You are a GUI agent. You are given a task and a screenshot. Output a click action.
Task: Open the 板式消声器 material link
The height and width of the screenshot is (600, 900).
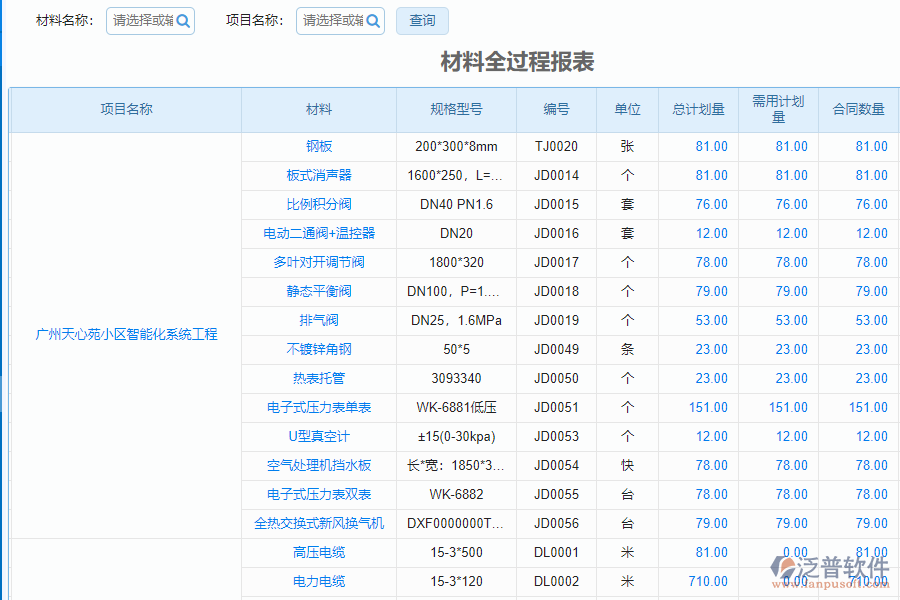pyautogui.click(x=318, y=175)
